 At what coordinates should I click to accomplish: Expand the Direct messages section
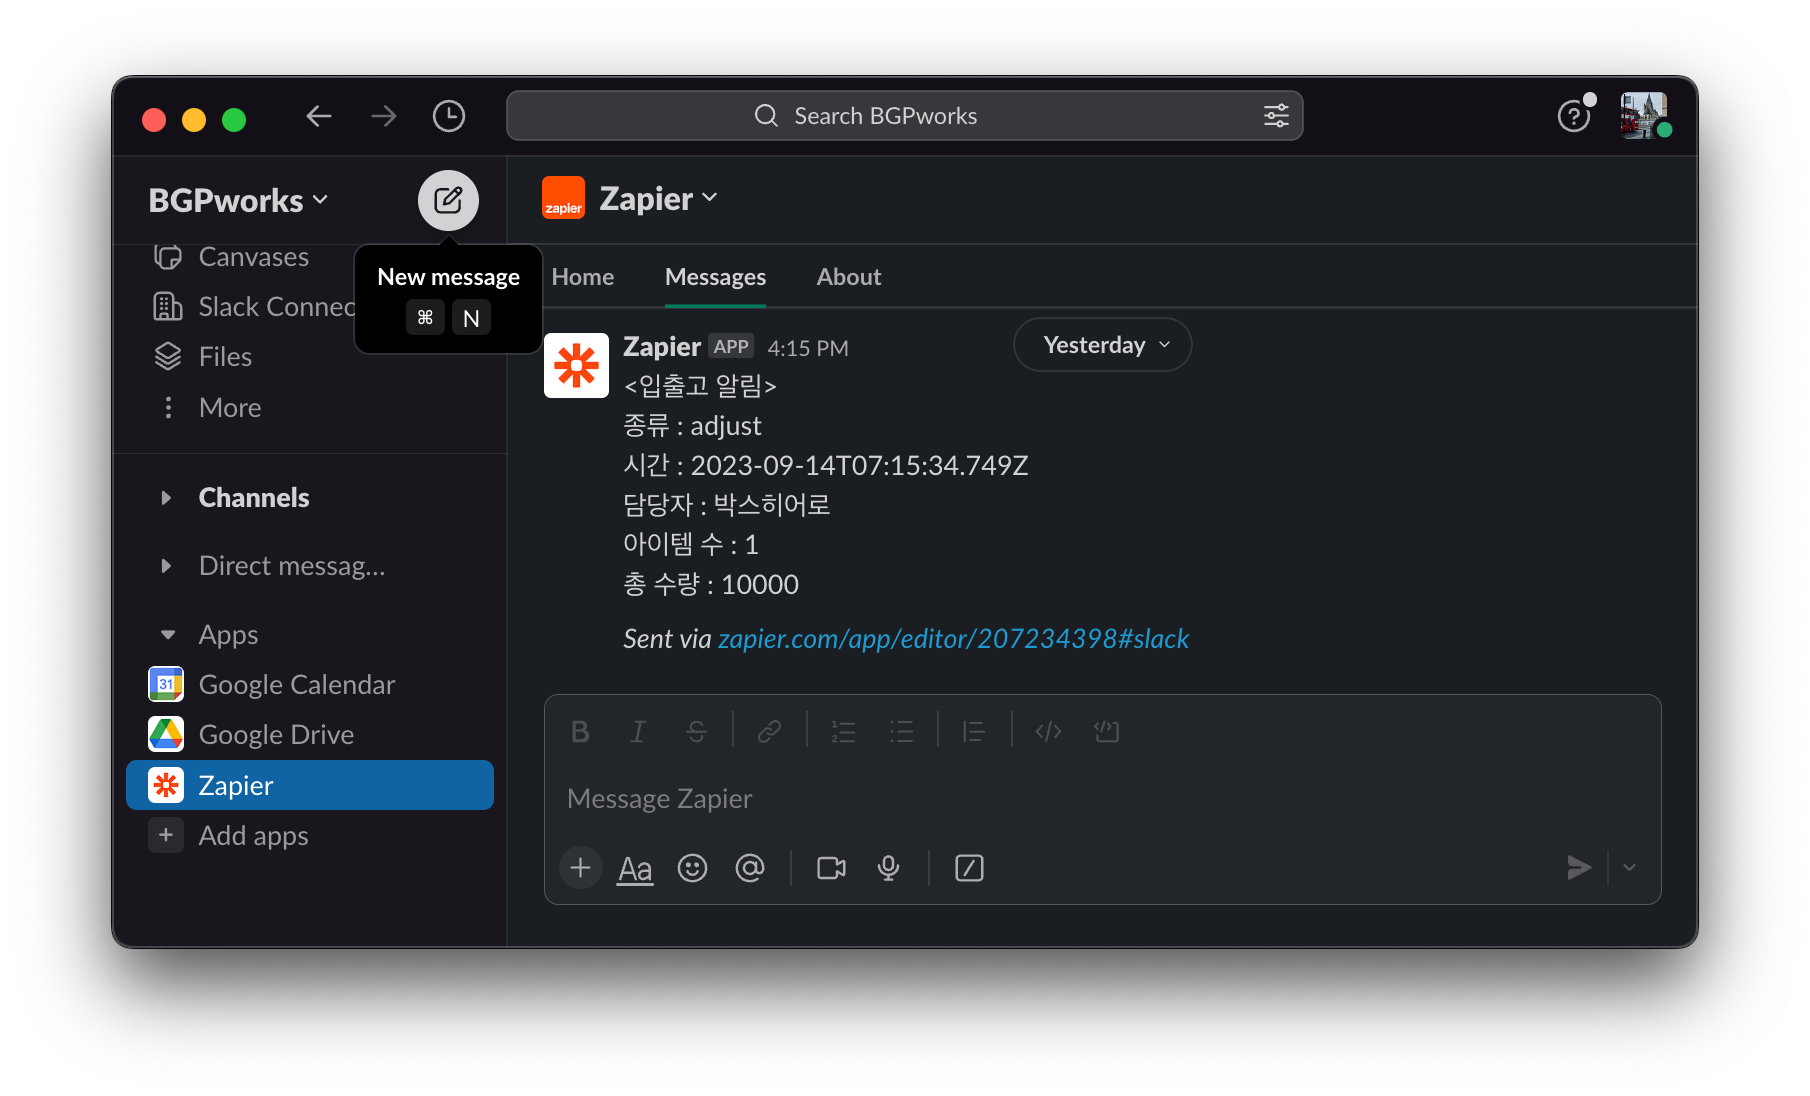coord(166,566)
